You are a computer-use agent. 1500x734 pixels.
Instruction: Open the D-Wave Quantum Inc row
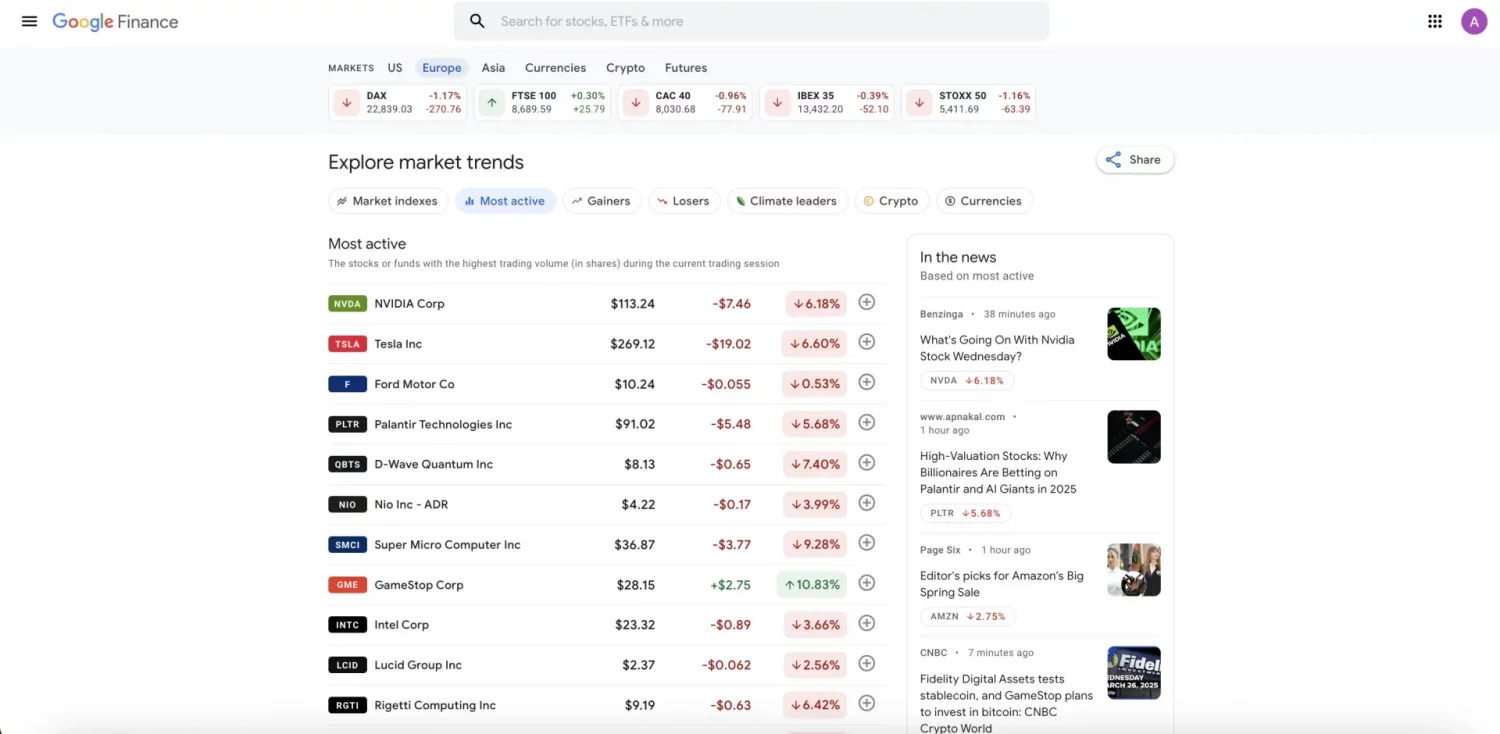pos(608,464)
